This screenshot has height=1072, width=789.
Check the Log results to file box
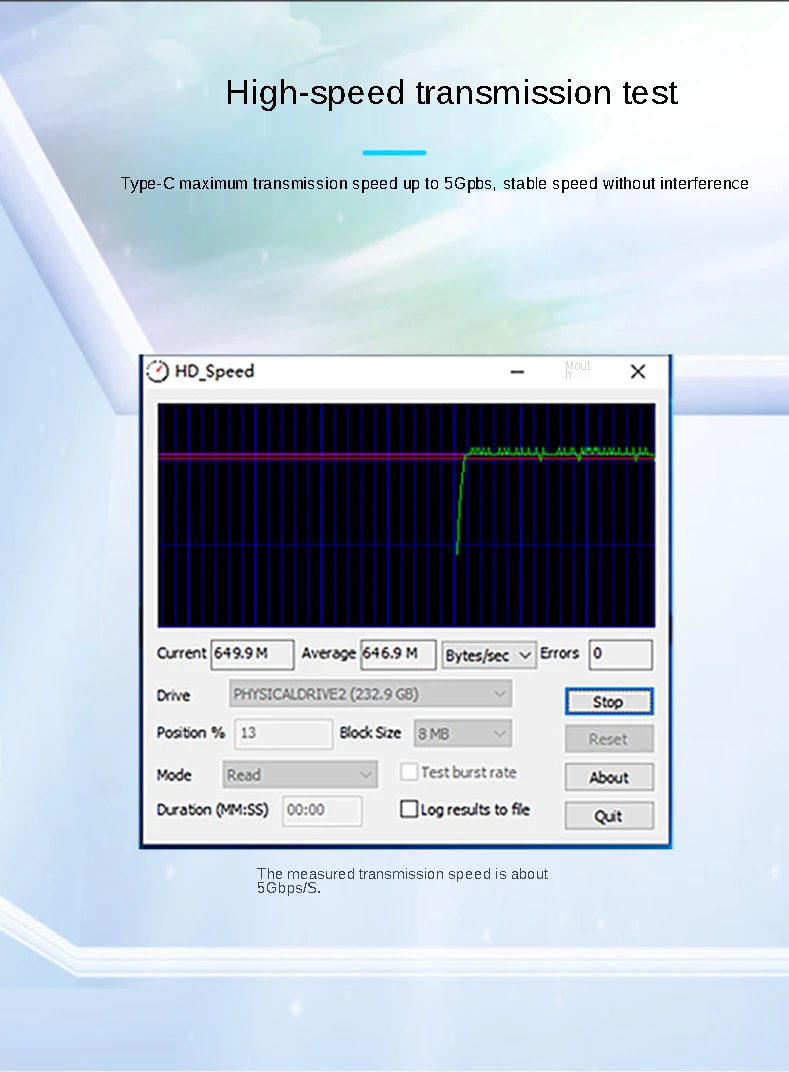coord(409,810)
